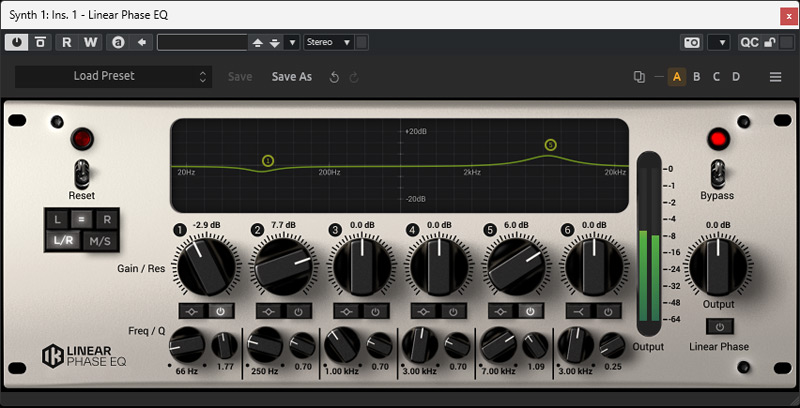Select preset slot B
Screen dimensions: 800x408
pos(696,77)
